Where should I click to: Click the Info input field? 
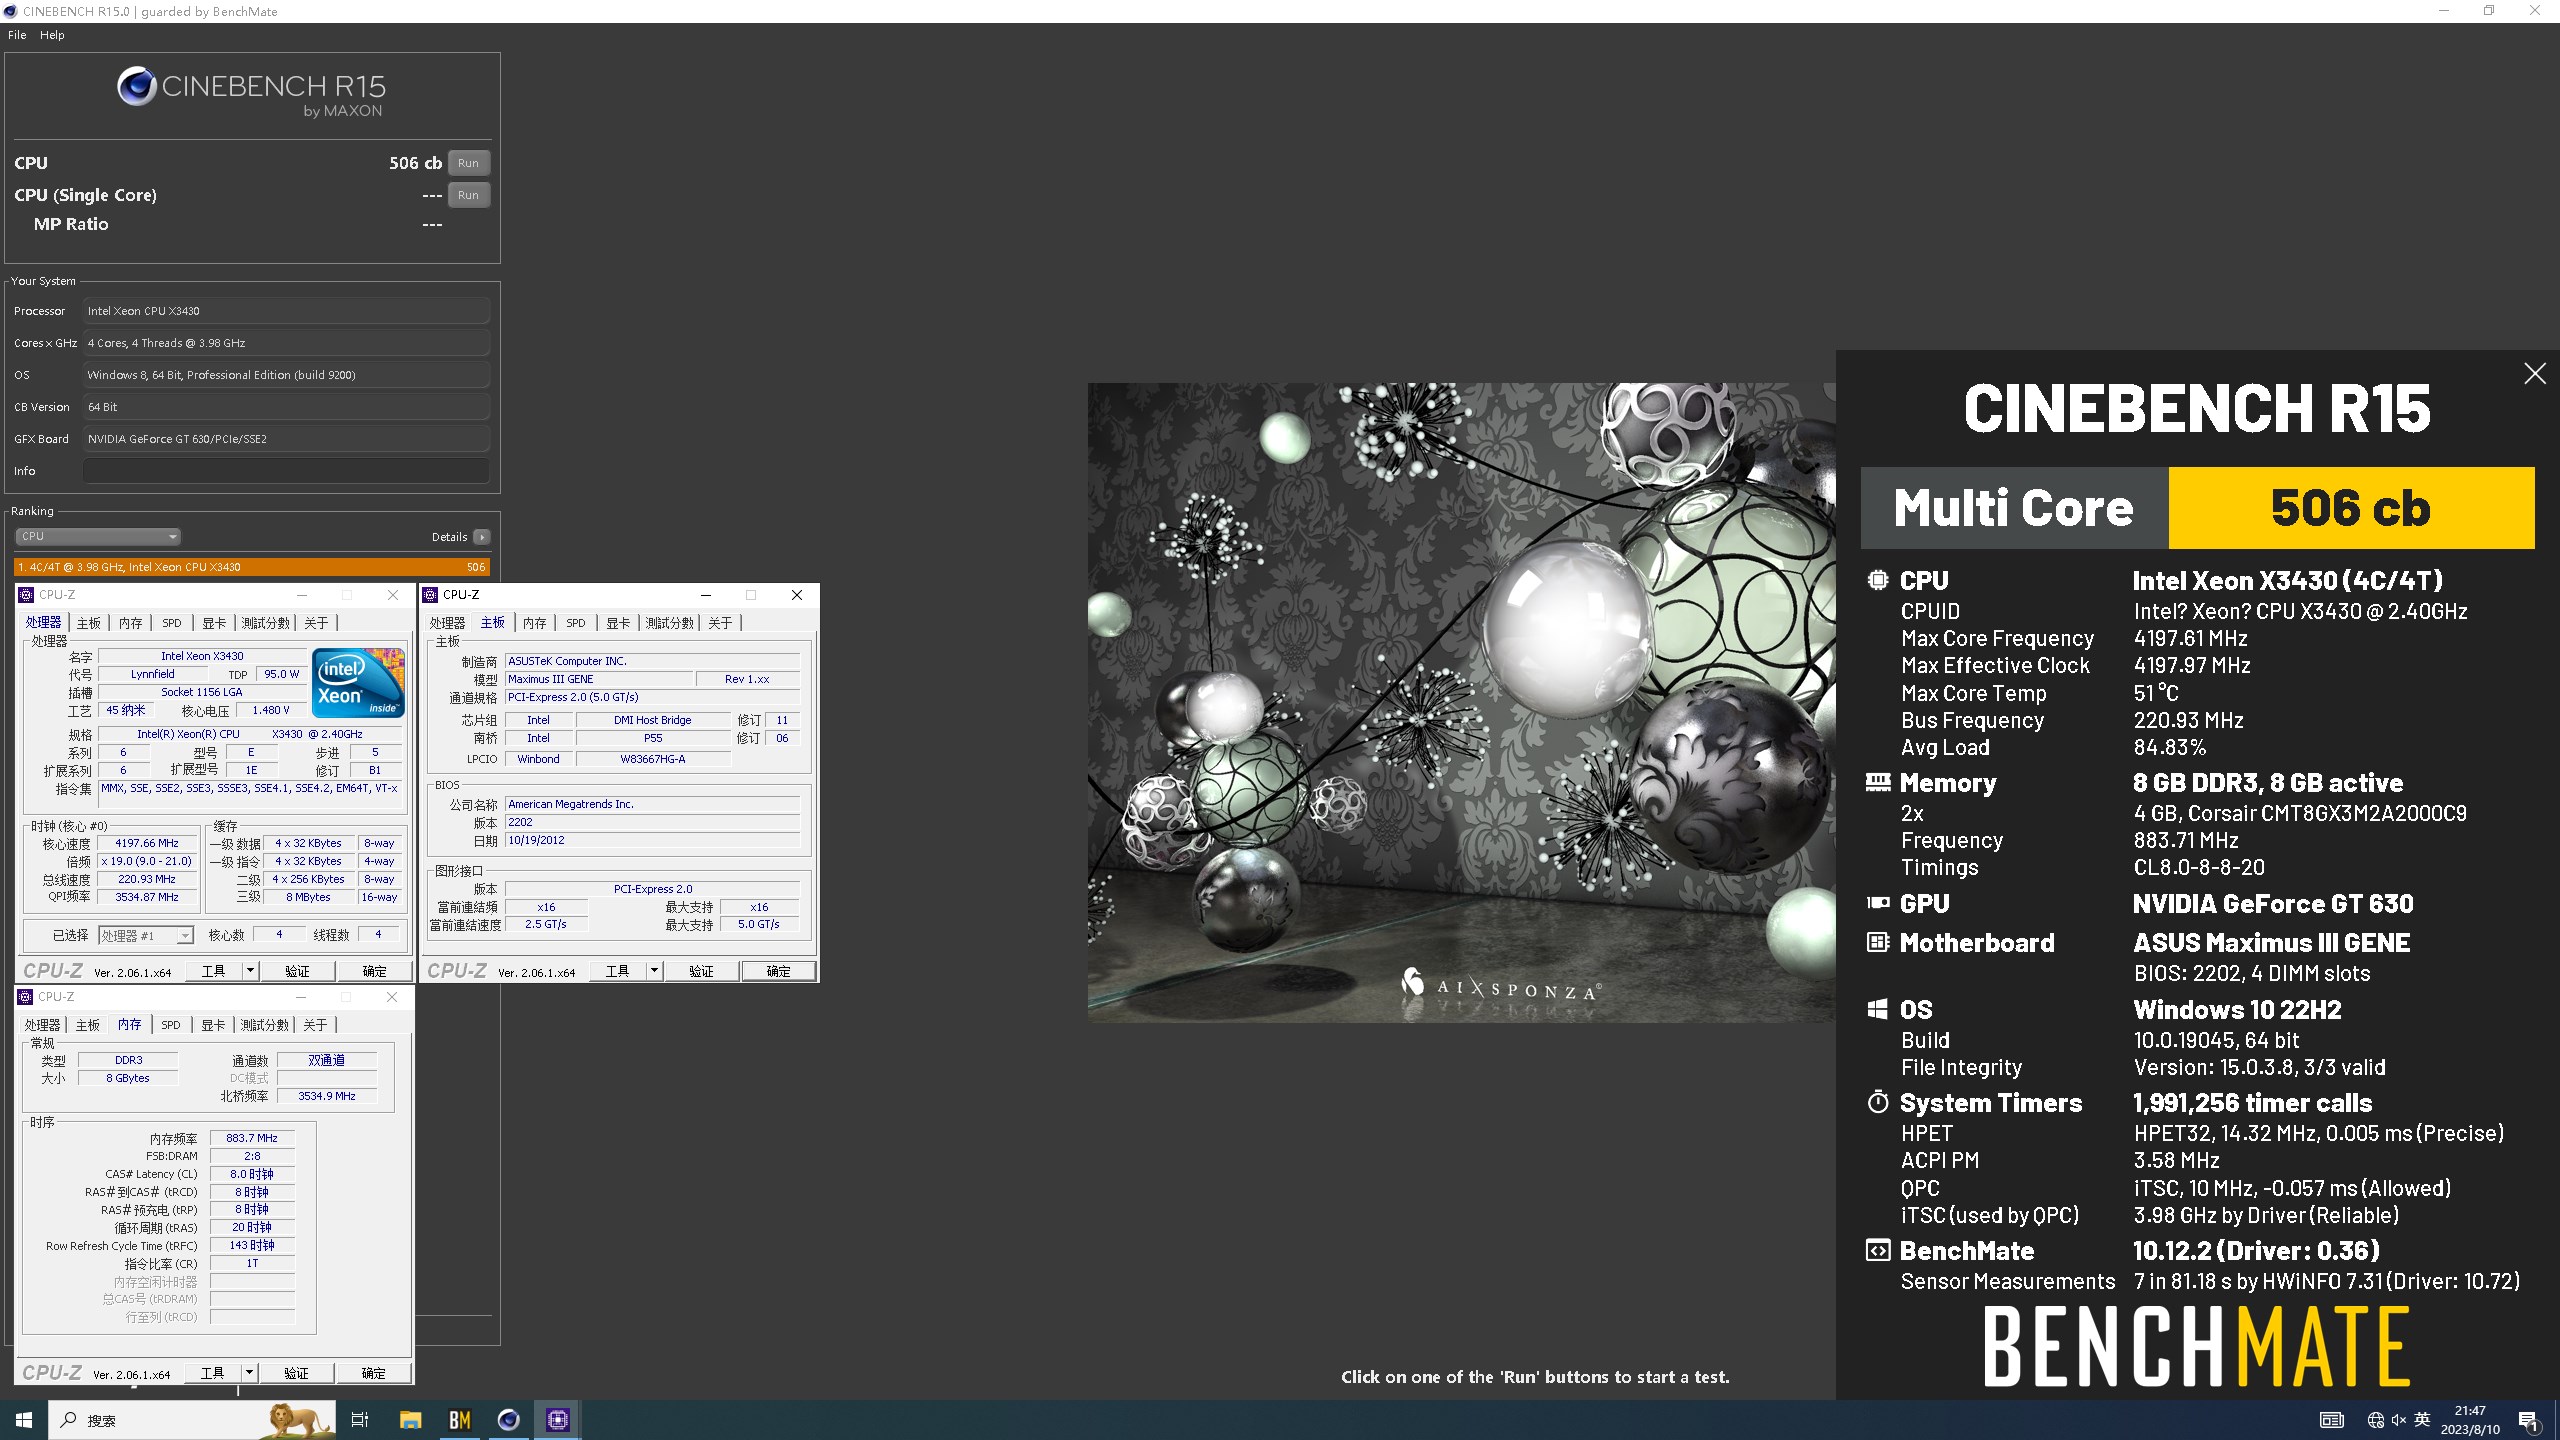(286, 471)
